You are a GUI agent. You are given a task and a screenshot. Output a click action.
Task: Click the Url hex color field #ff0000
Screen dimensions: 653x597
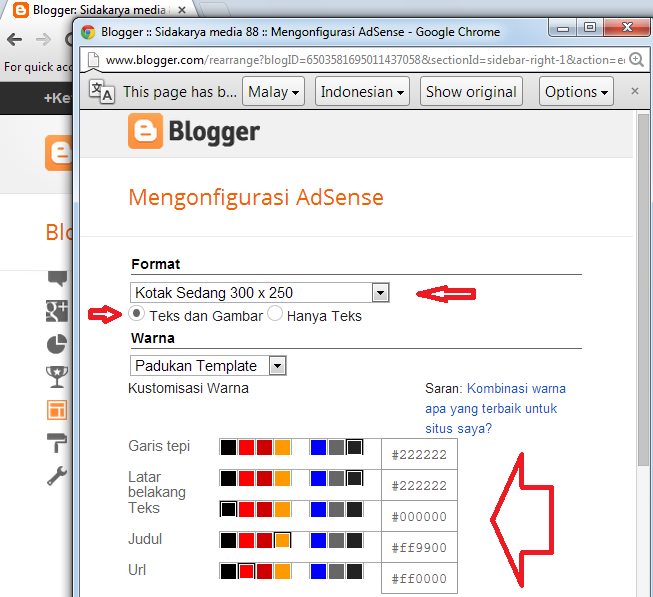point(419,578)
